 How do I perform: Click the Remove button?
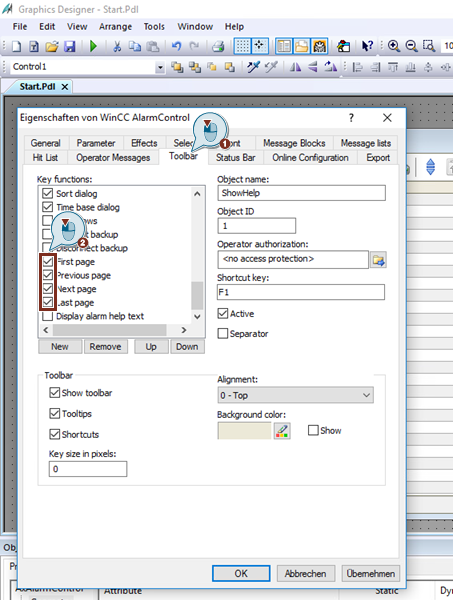106,346
